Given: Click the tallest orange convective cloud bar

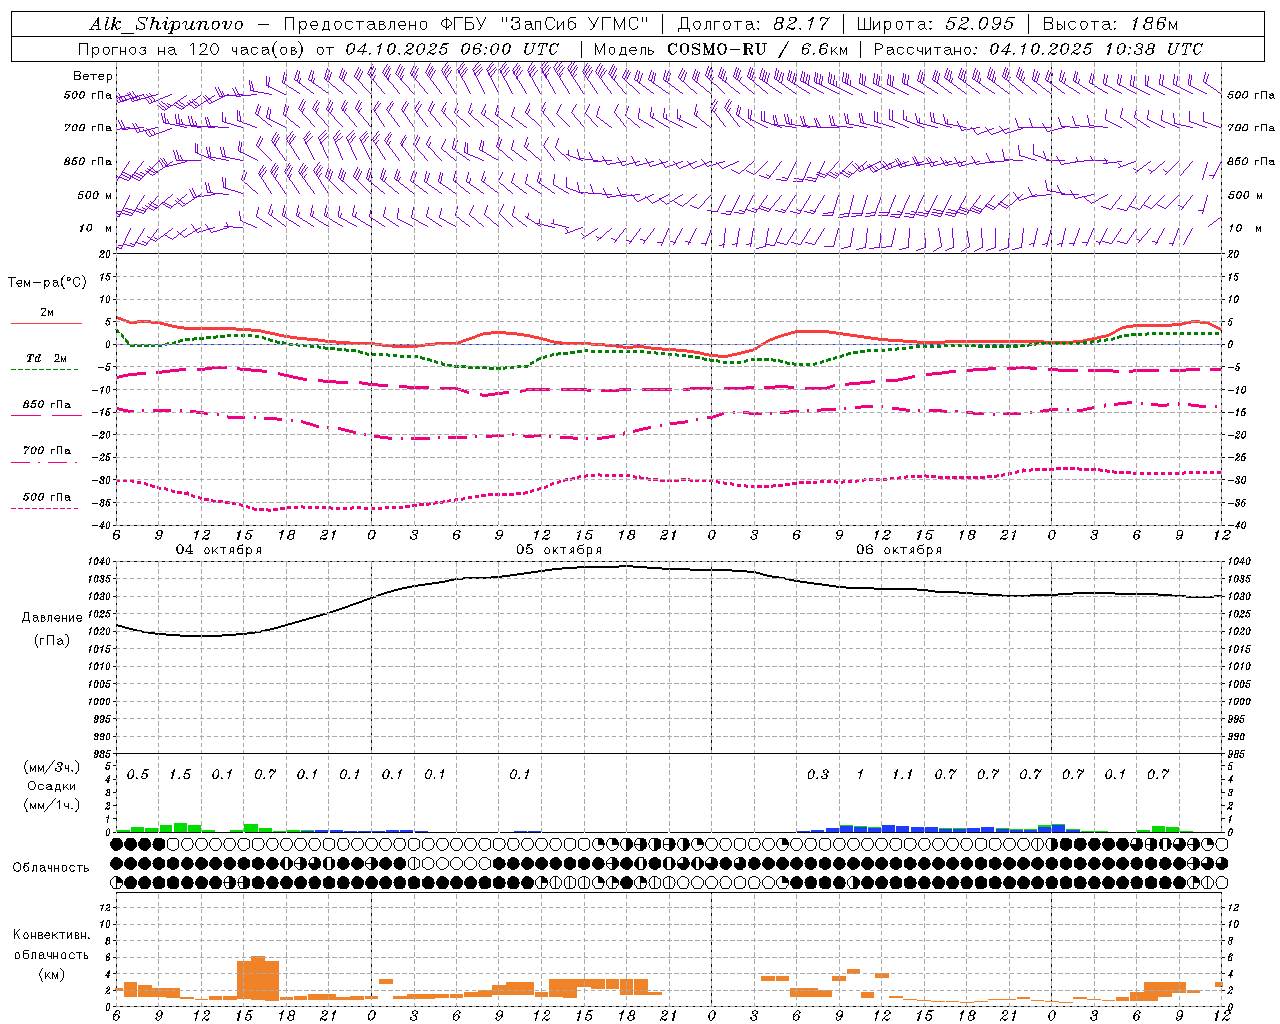Looking at the screenshot, I should (258, 978).
